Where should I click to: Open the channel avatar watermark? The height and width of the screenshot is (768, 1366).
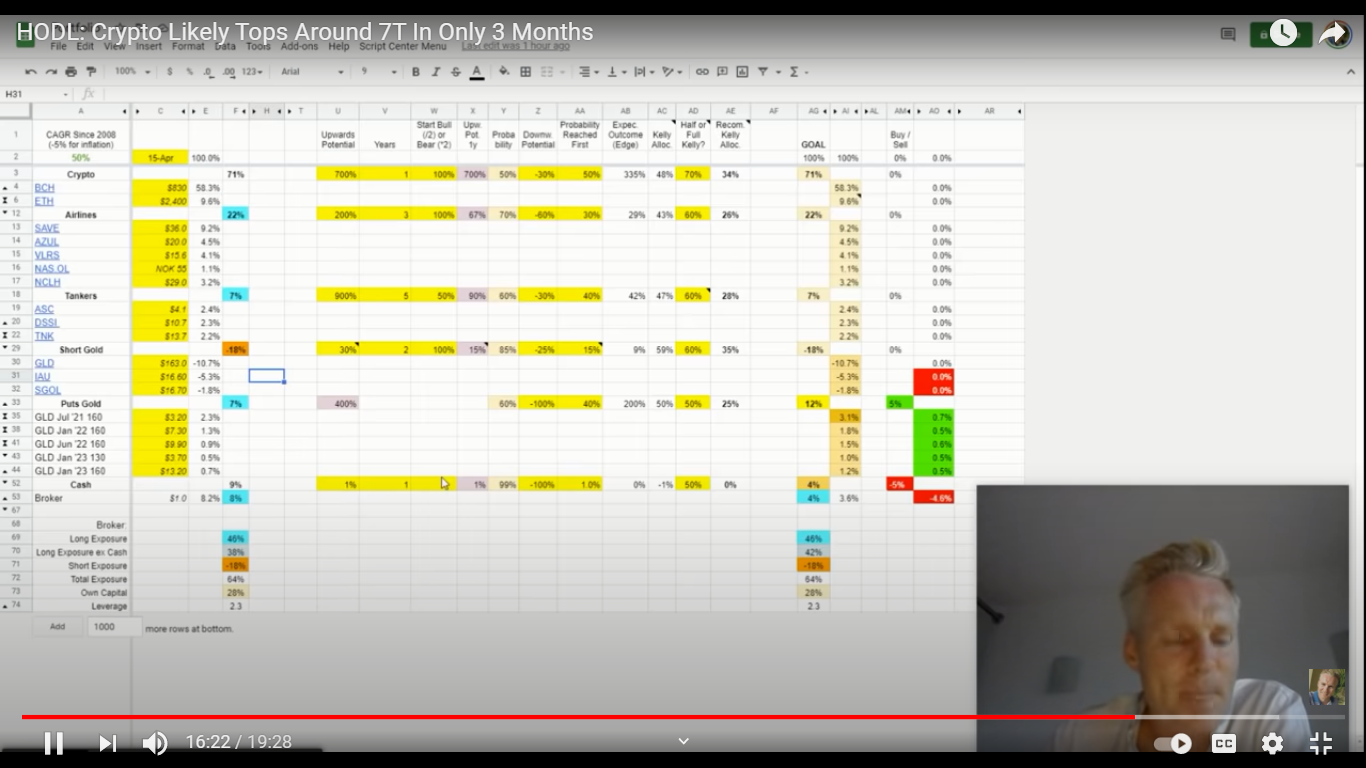1327,687
